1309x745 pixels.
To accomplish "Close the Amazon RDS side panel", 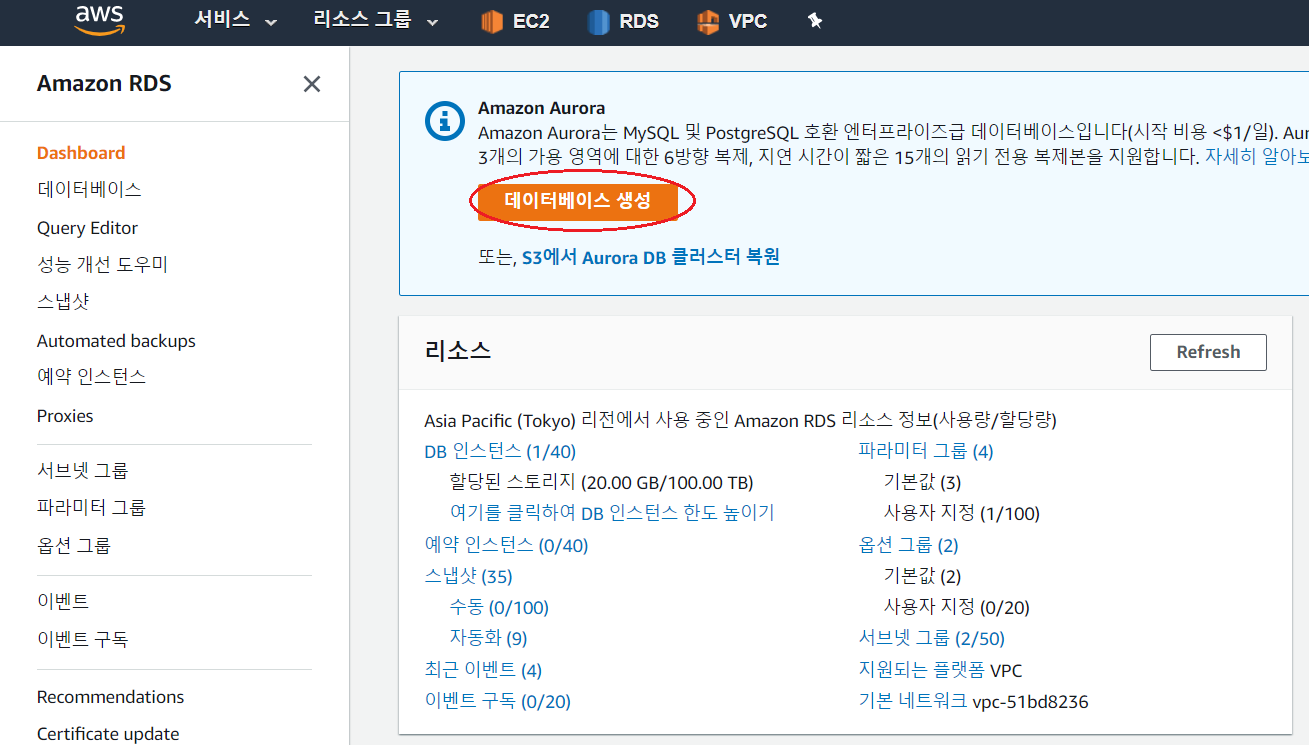I will (x=312, y=84).
